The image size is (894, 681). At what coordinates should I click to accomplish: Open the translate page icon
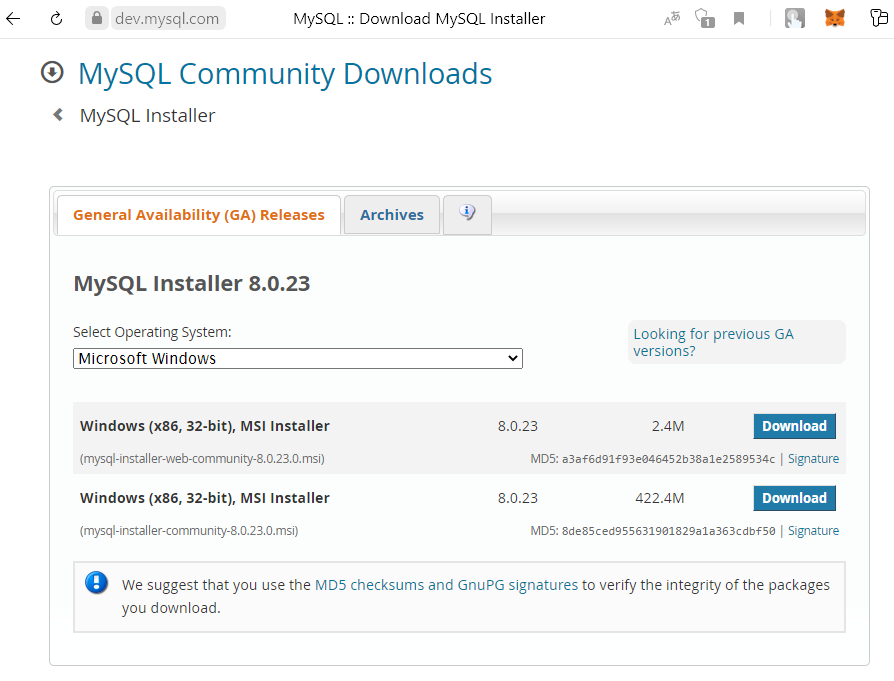(x=672, y=19)
